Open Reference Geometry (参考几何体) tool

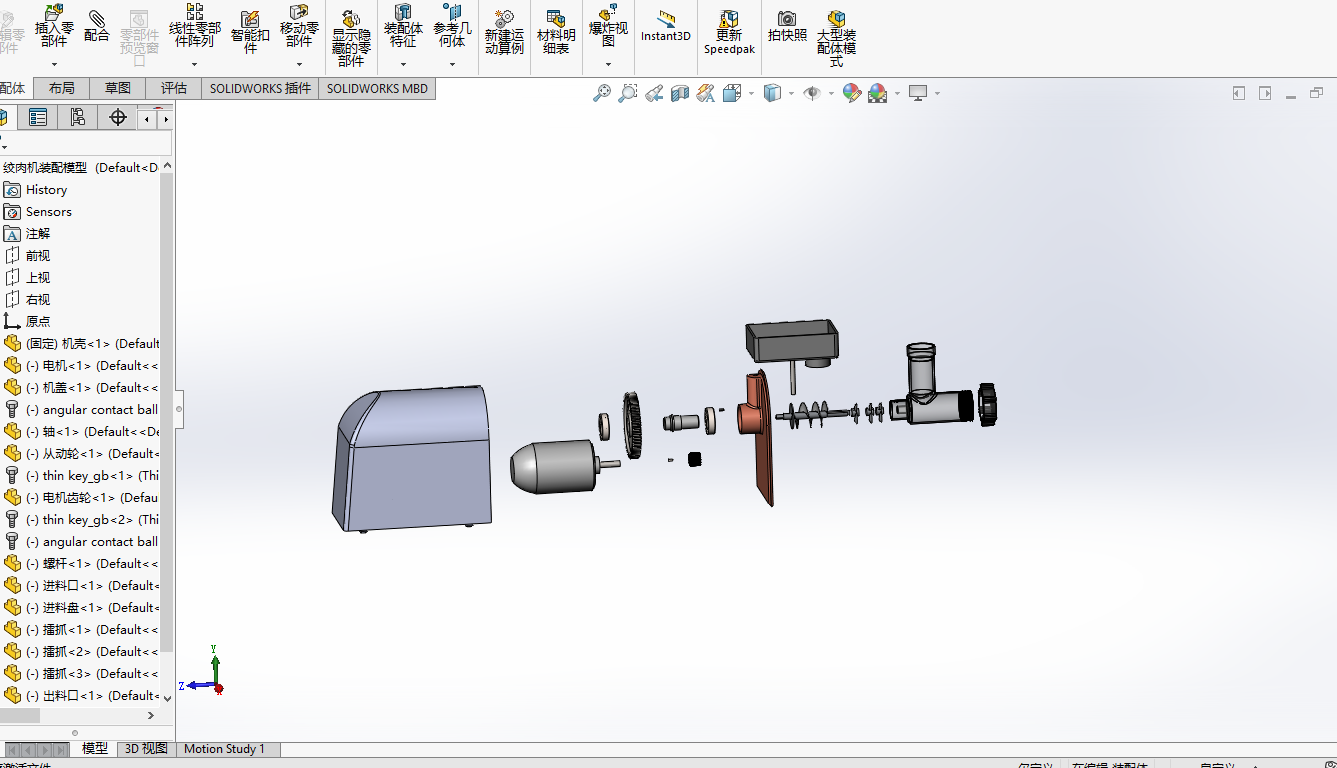(x=452, y=26)
